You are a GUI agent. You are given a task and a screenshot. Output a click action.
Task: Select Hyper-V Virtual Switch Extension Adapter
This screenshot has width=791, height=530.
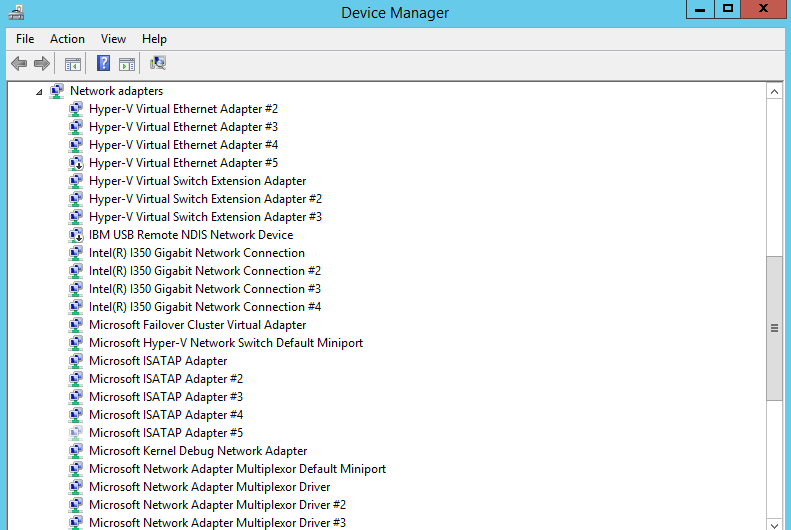(x=198, y=181)
